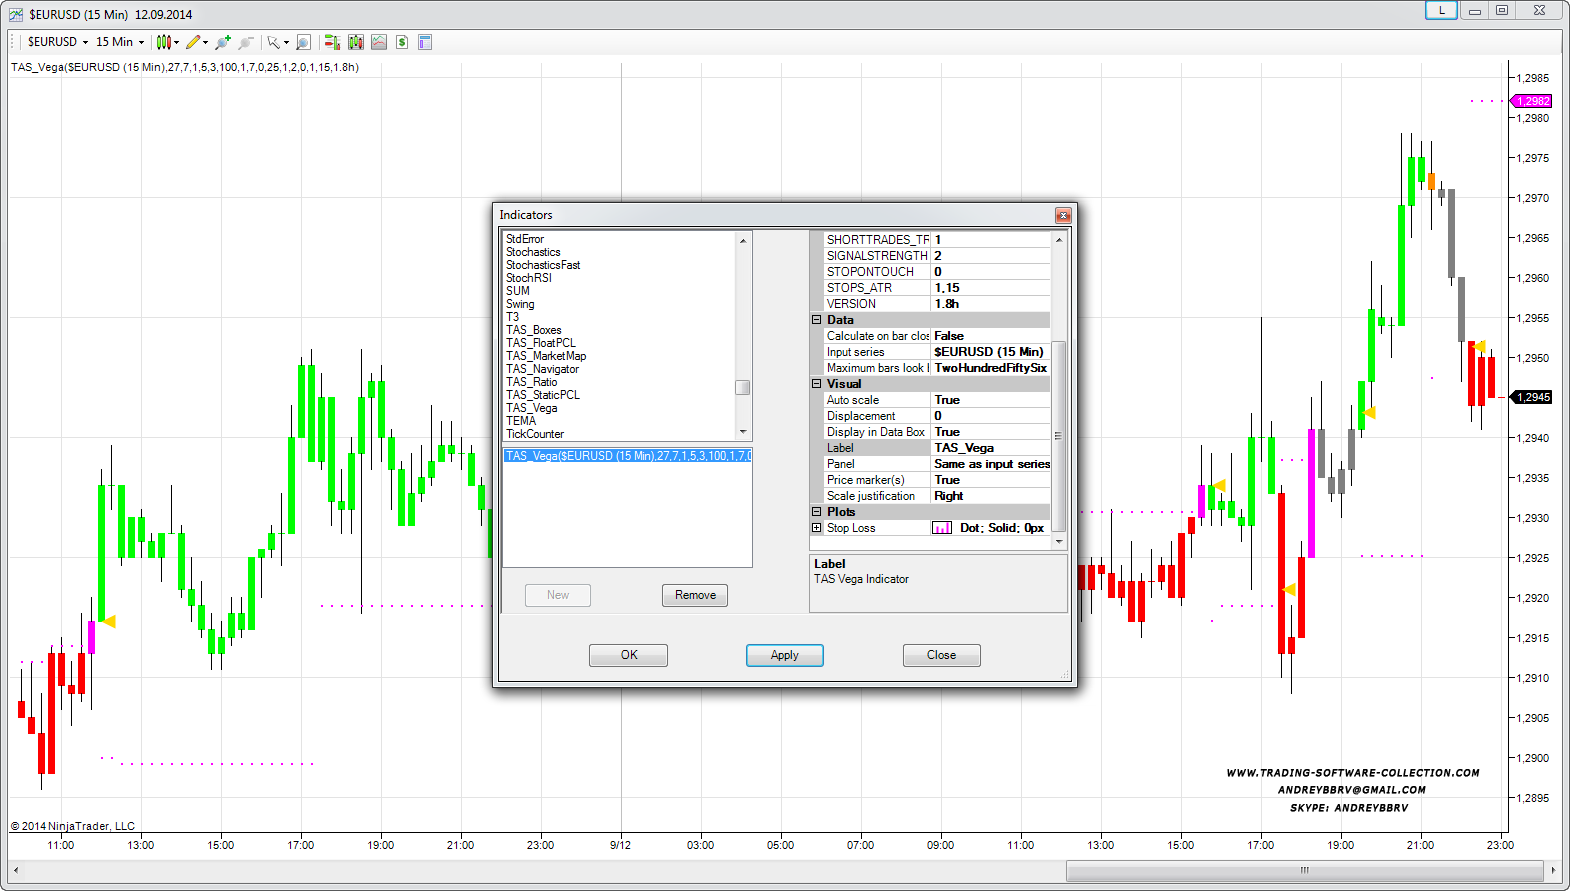Viewport: 1570px width, 891px height.
Task: Open the chart style candlestick dropdown
Action: [x=167, y=42]
